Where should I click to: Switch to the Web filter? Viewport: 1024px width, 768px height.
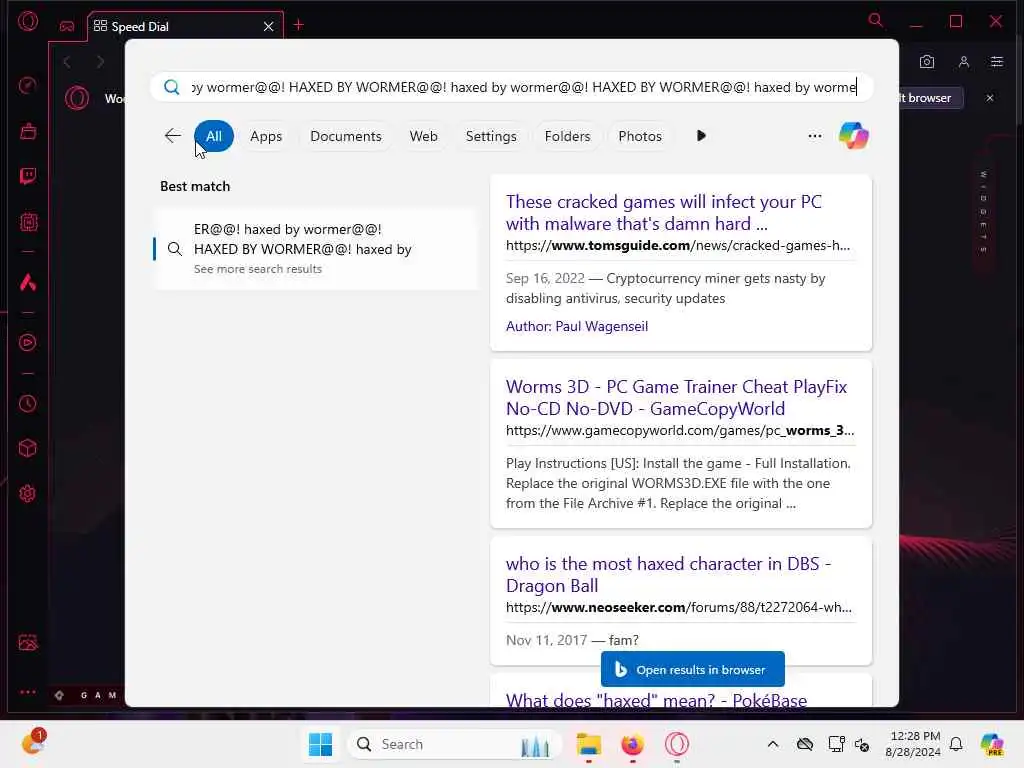pos(423,136)
